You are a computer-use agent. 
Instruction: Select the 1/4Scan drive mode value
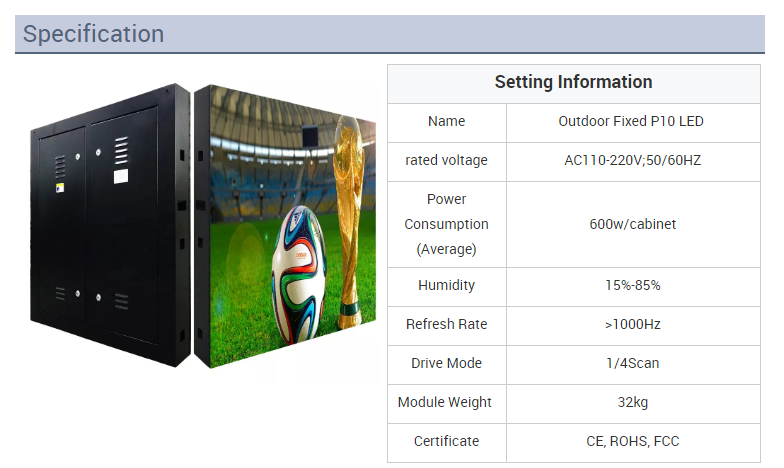pos(632,363)
